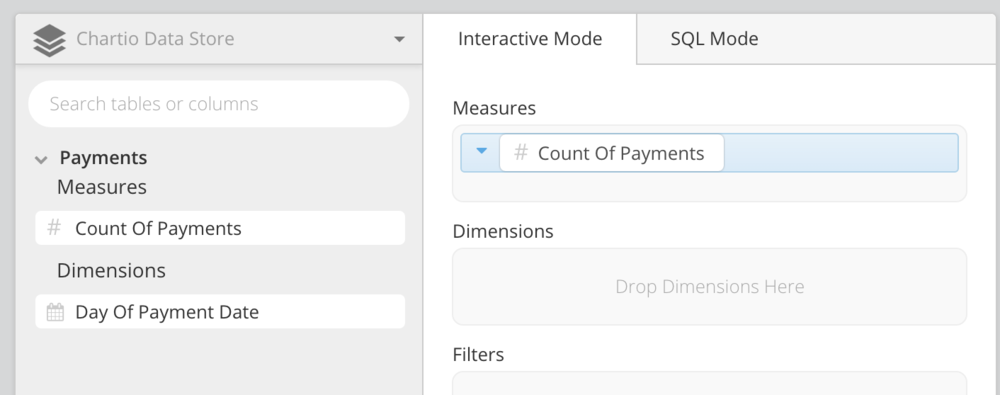1000x395 pixels.
Task: Click the Drop Dimensions Here area
Action: (x=709, y=287)
